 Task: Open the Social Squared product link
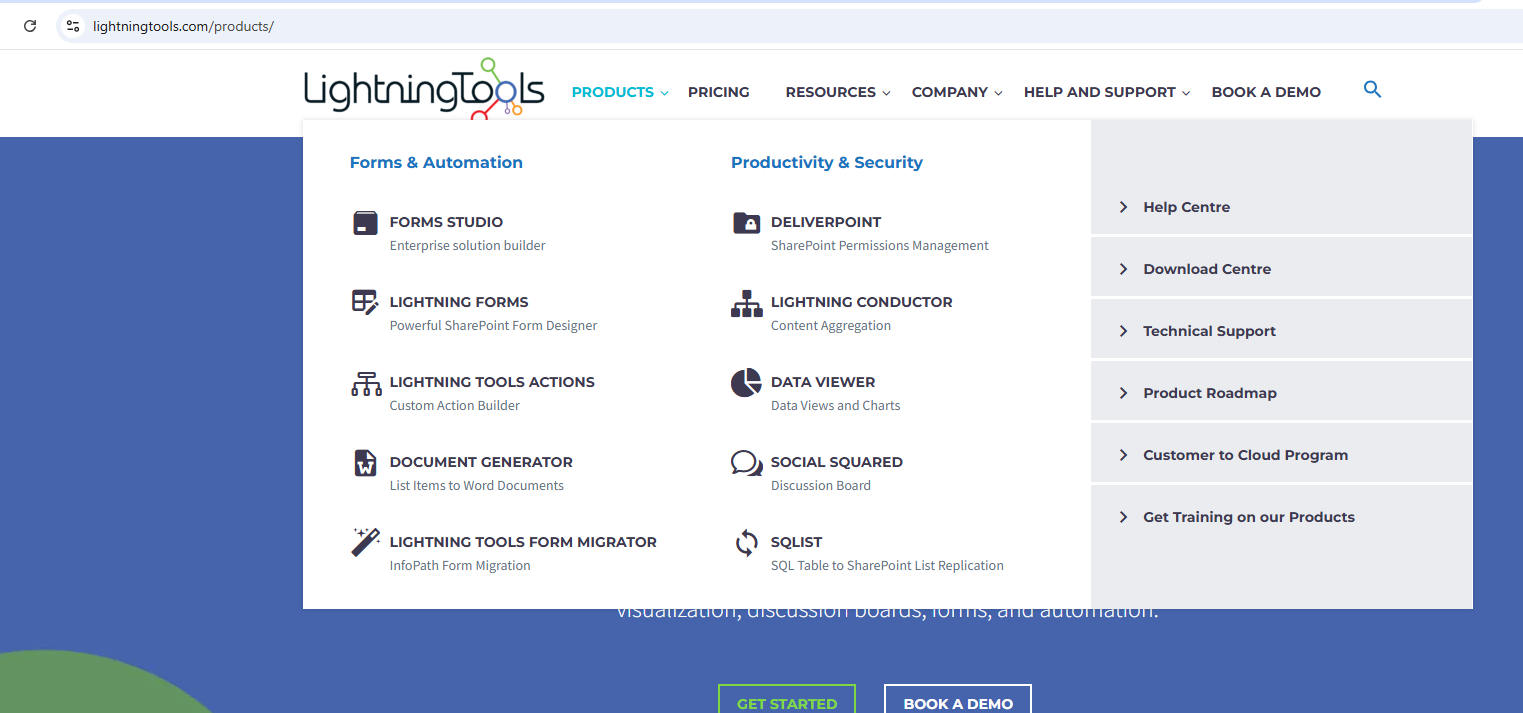pyautogui.click(x=837, y=462)
